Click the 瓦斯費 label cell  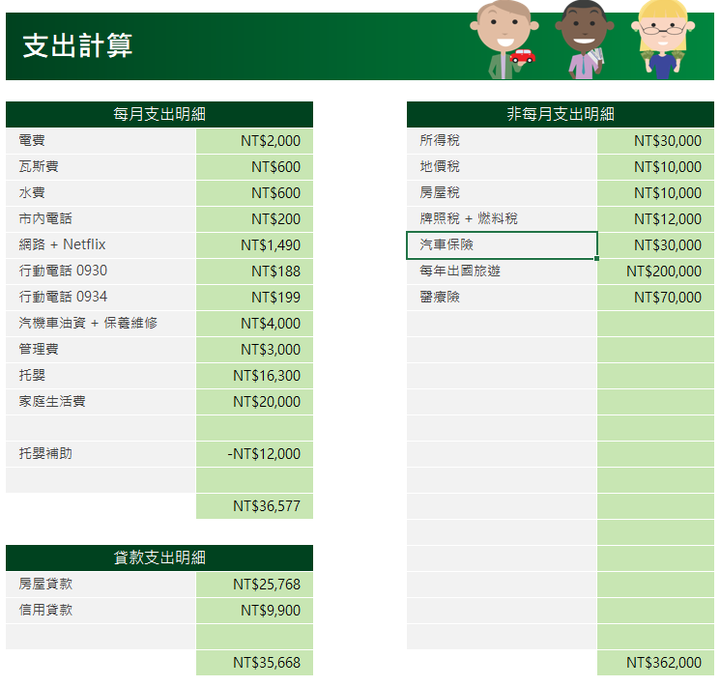tap(101, 167)
